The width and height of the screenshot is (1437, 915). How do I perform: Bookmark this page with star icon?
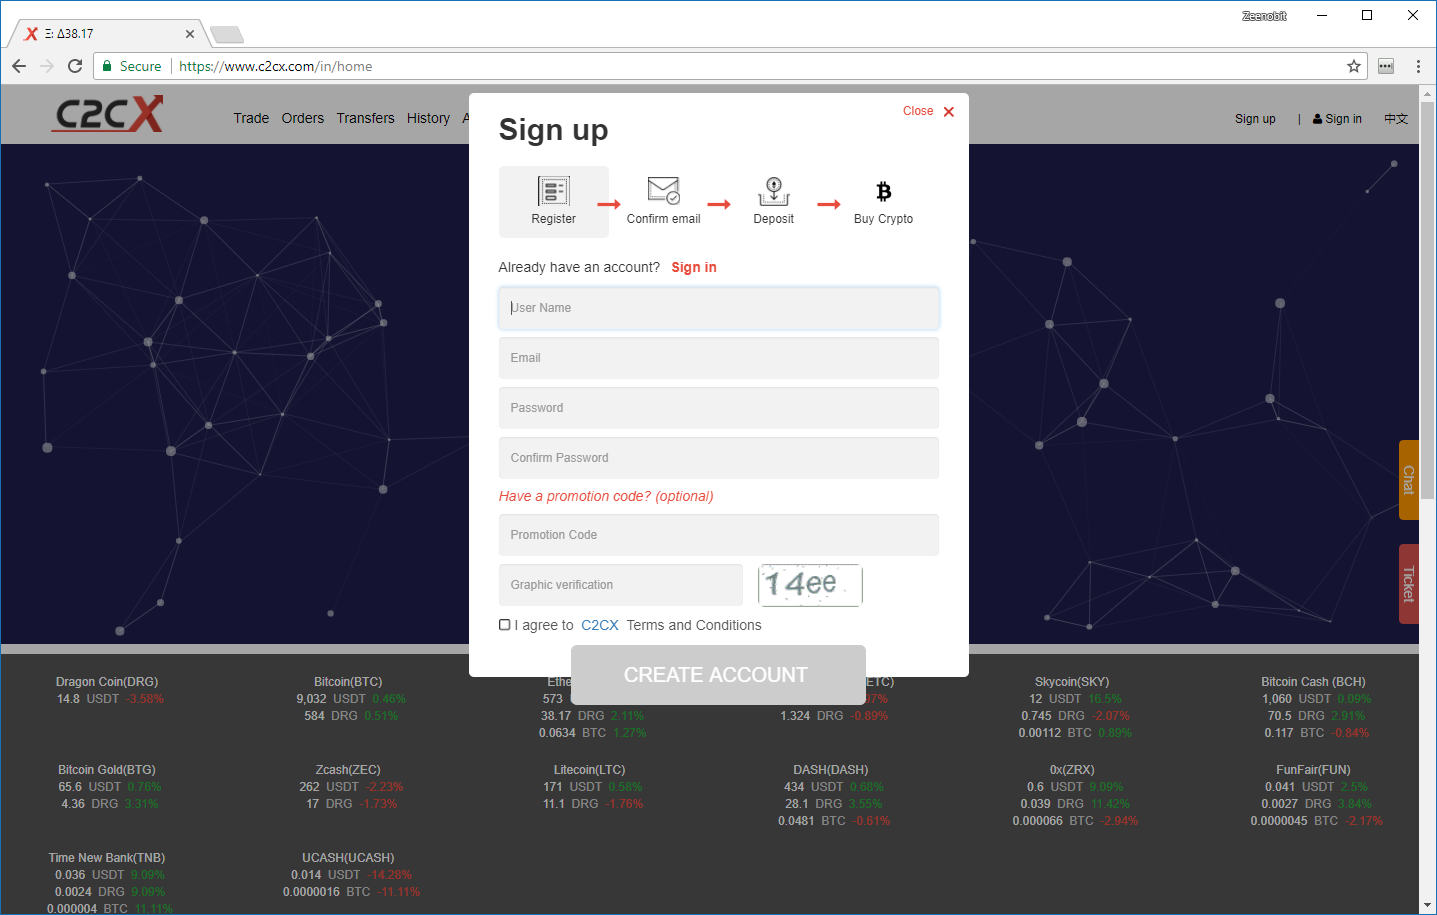[1354, 66]
